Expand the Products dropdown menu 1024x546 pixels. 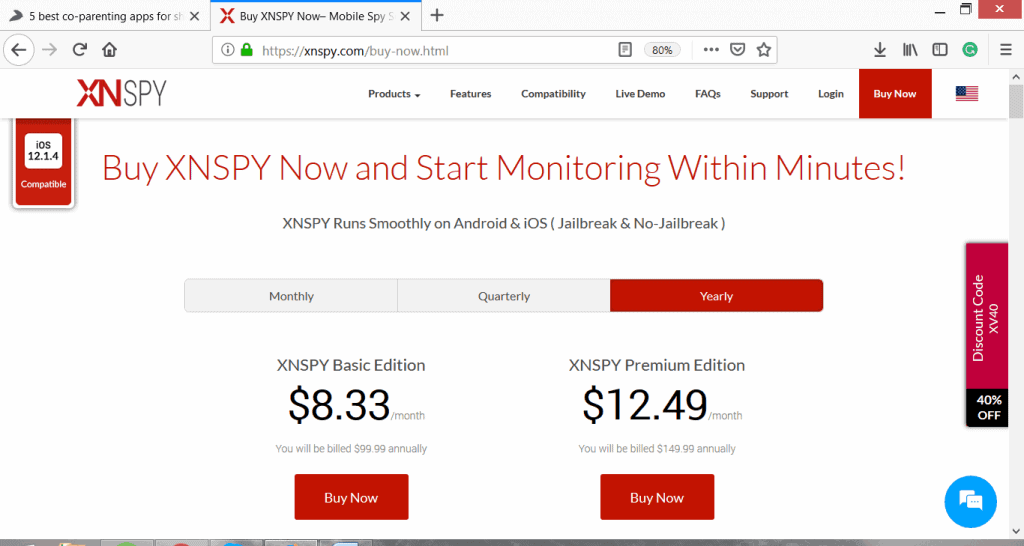[x=394, y=94]
